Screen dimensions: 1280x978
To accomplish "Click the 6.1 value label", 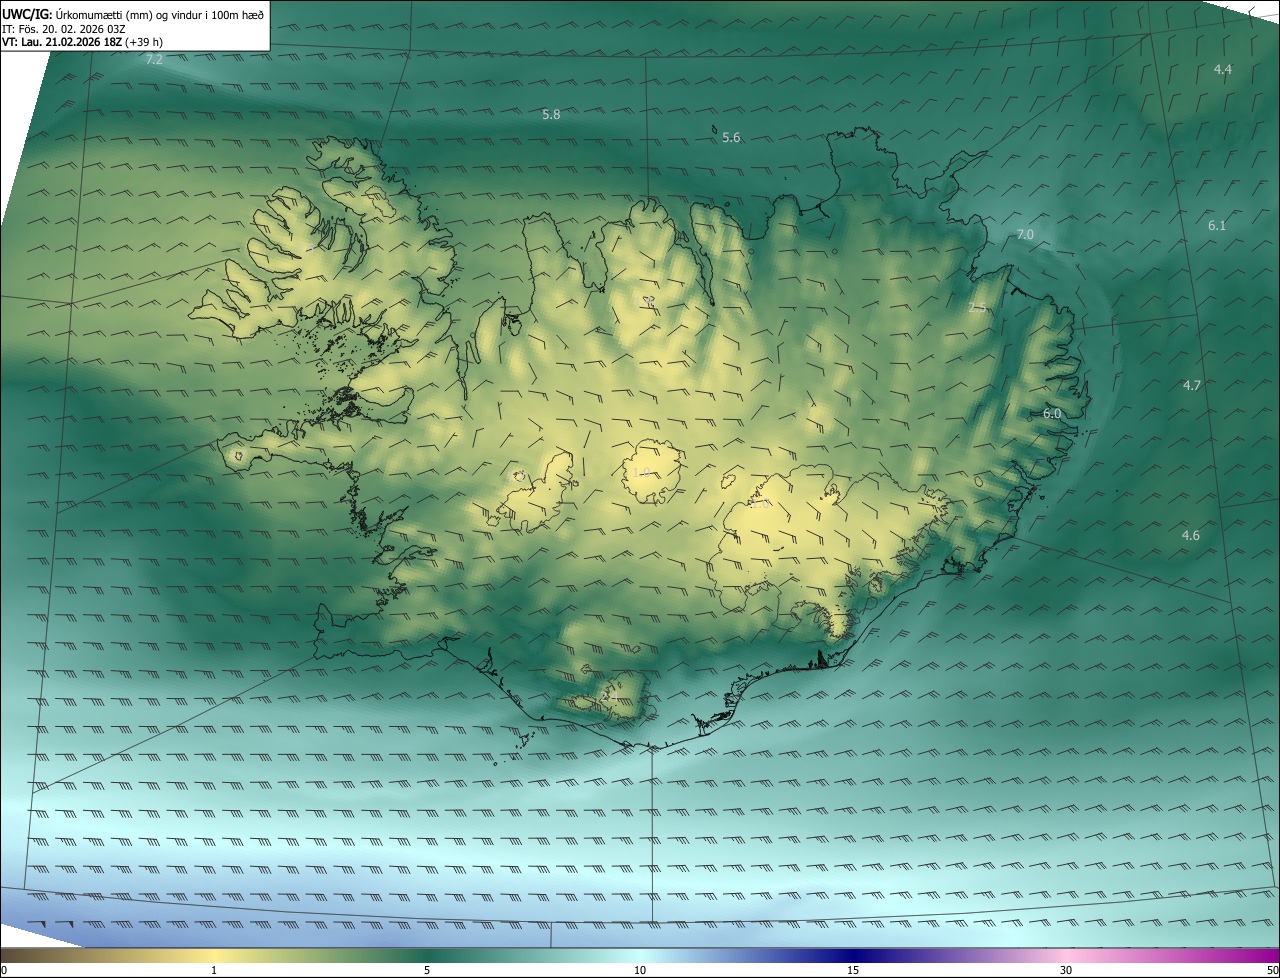I will coord(1217,226).
